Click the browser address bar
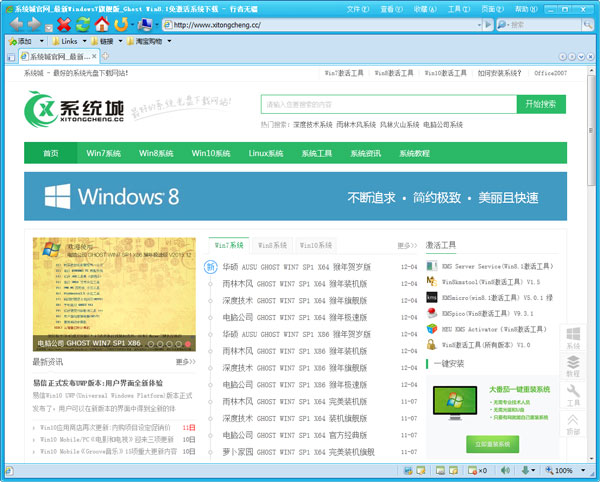Image resolution: width=600 pixels, height=482 pixels. [x=320, y=25]
